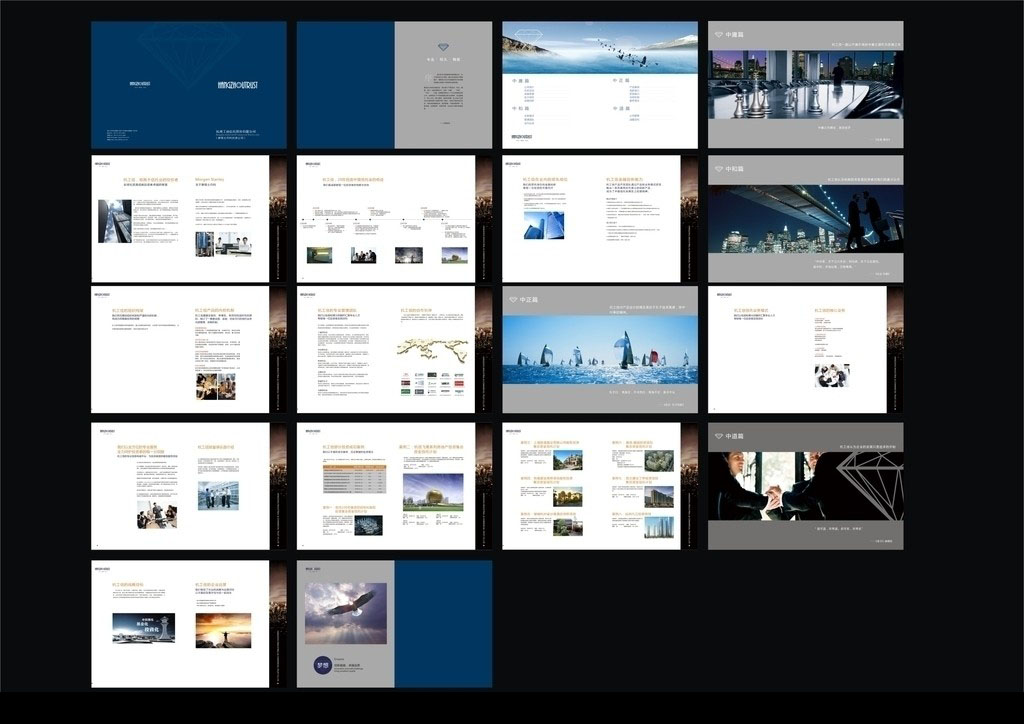Select the chess pieces skyline photo
Screen dimensions: 1024x724
pos(805,85)
